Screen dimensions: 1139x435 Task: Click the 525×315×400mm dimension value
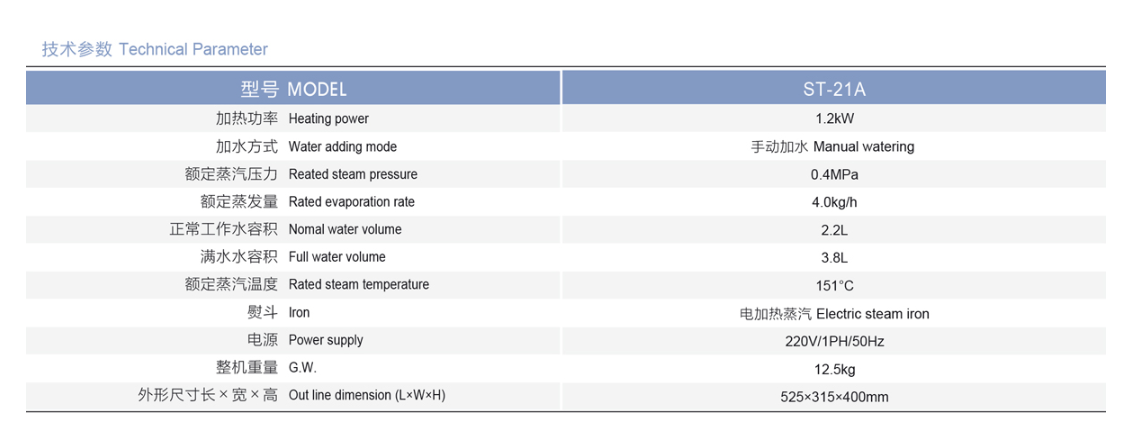click(834, 396)
